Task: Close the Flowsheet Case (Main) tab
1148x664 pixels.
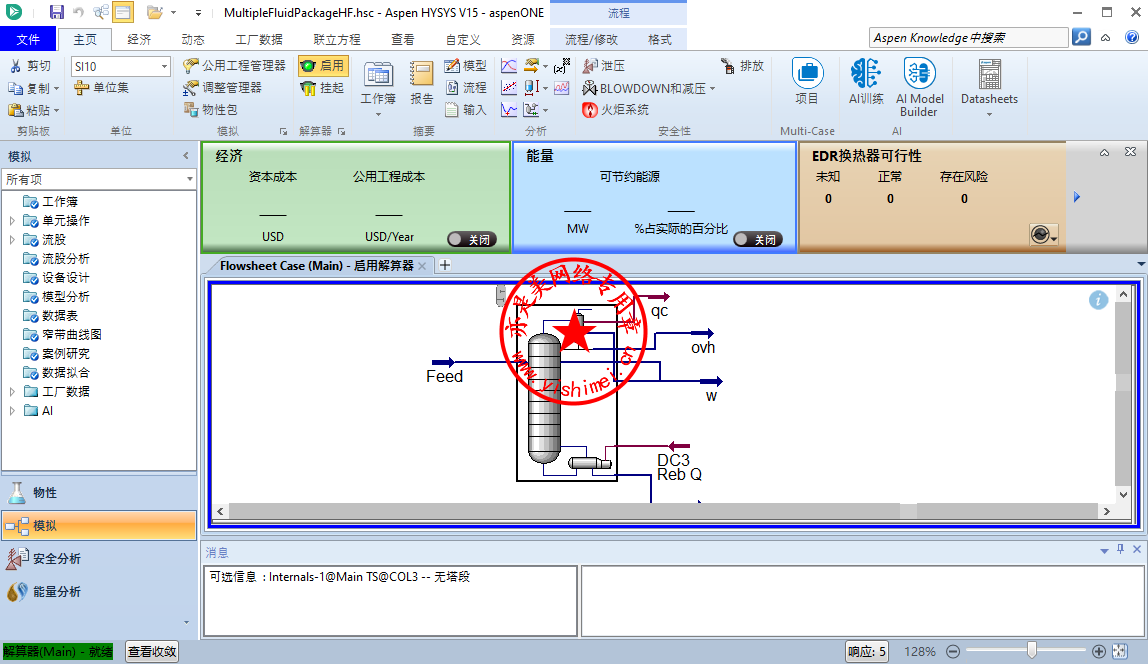Action: (422, 266)
